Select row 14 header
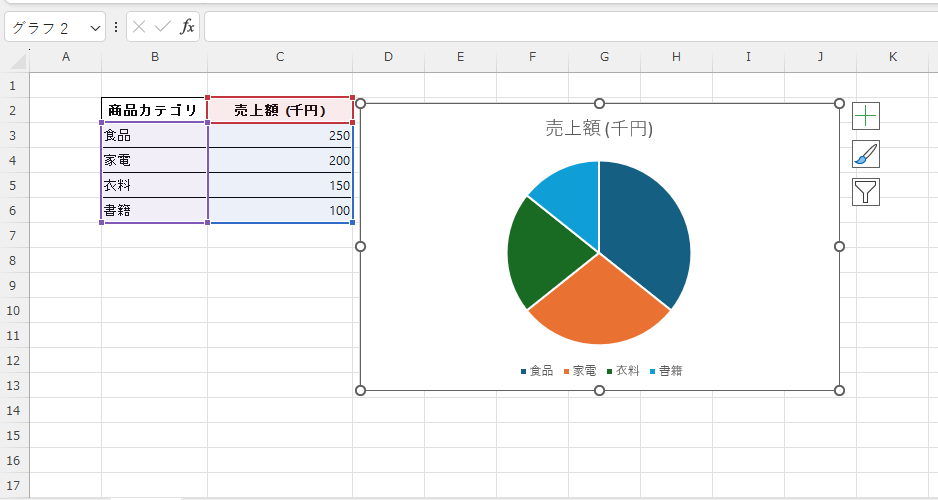938x500 pixels. [x=13, y=410]
